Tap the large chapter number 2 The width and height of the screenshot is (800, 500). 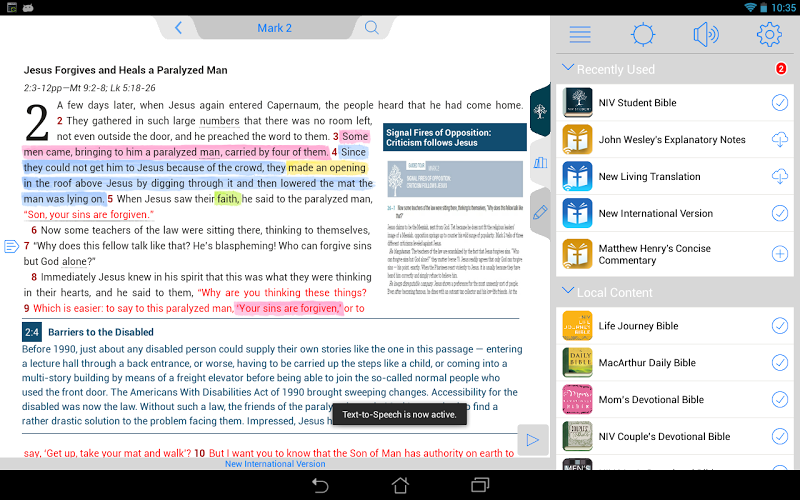tap(37, 122)
